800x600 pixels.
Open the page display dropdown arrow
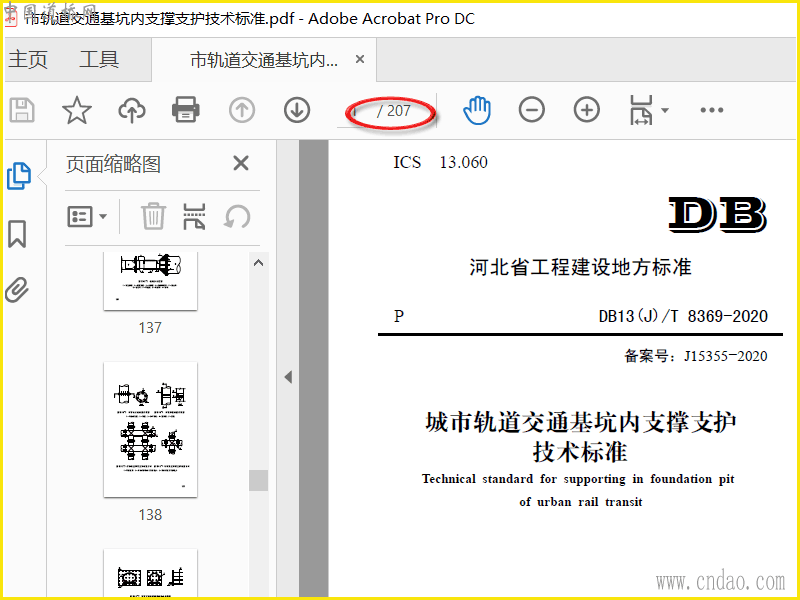(x=665, y=110)
